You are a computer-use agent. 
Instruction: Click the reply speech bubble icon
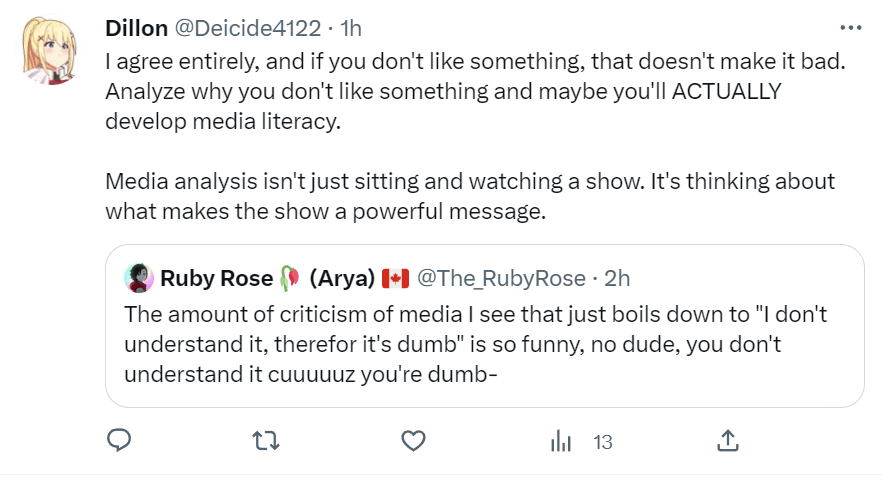point(119,440)
